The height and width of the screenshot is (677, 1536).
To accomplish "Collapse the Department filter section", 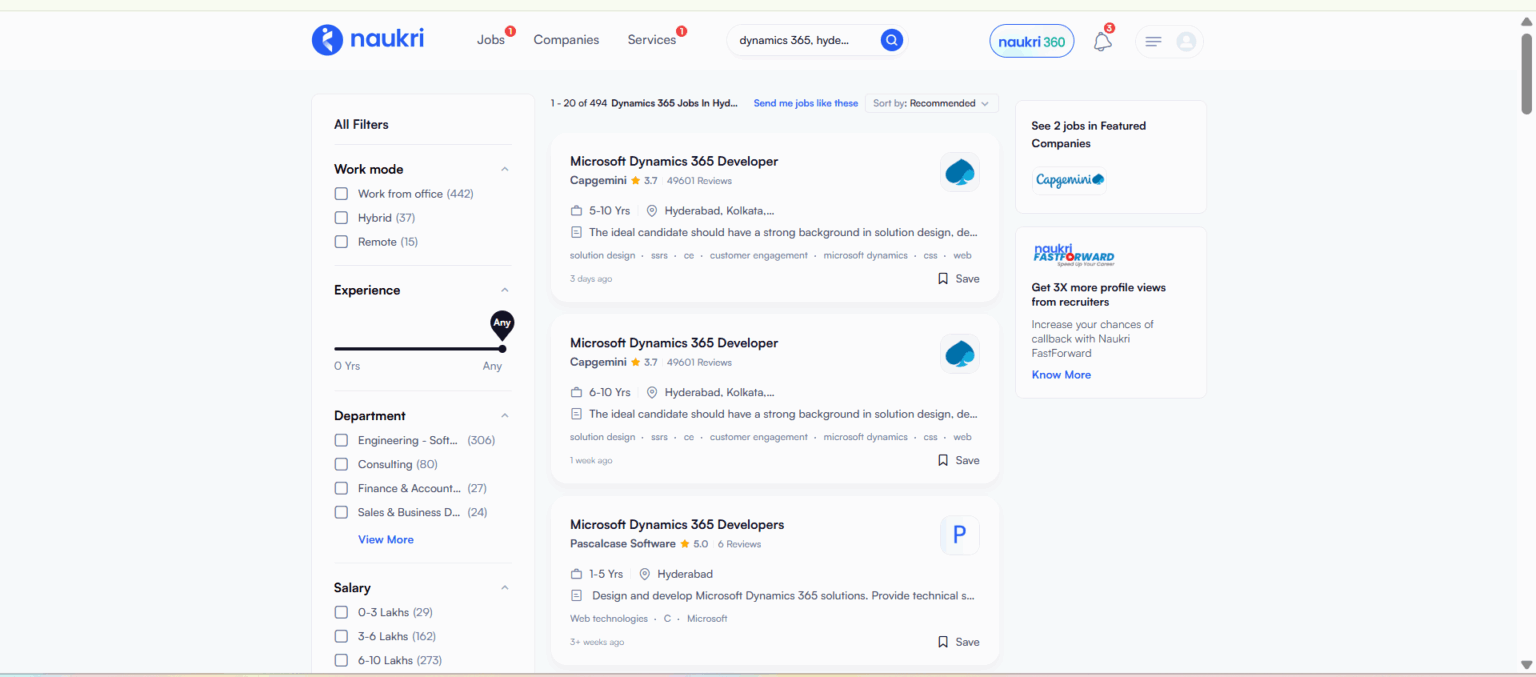I will tap(505, 416).
